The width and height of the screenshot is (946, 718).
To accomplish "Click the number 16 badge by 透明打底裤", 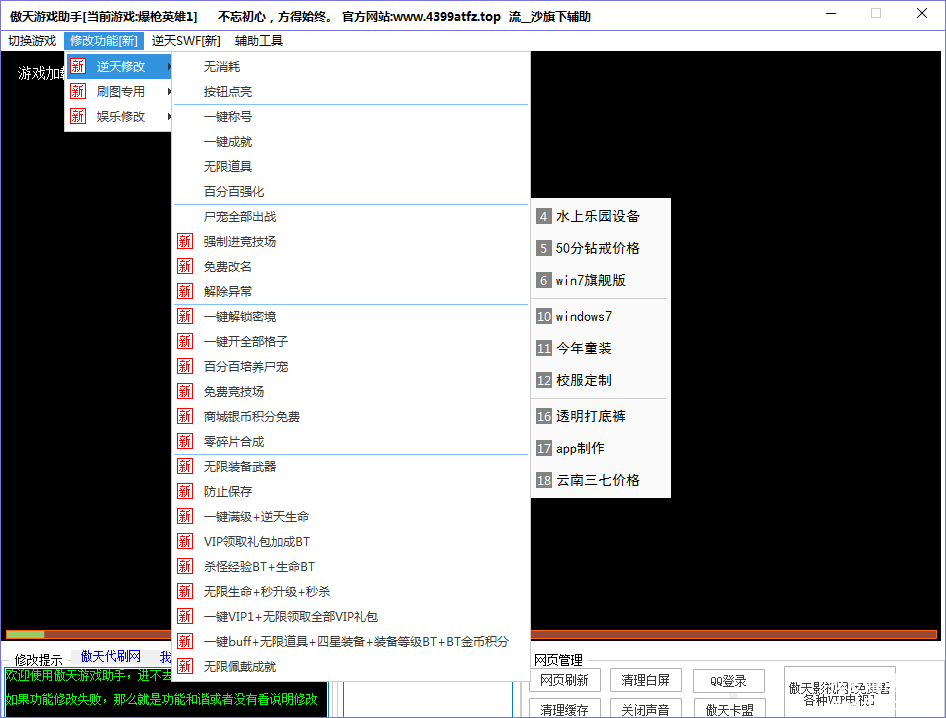I will coord(544,416).
